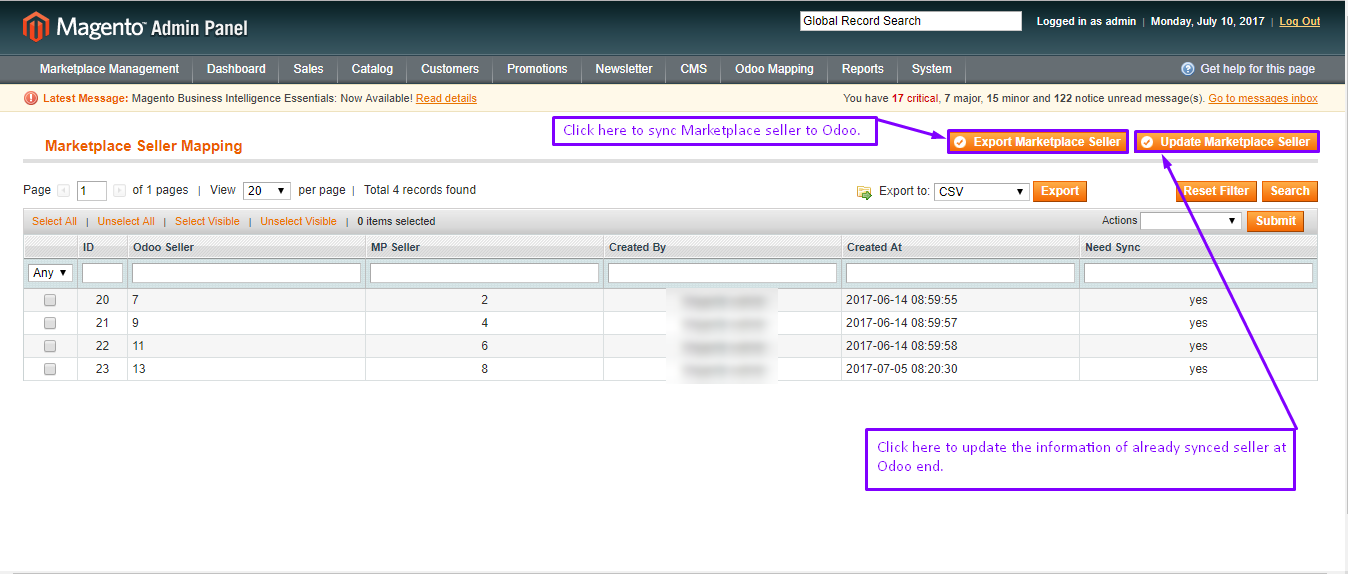
Task: Open the Reports menu
Action: coord(862,69)
